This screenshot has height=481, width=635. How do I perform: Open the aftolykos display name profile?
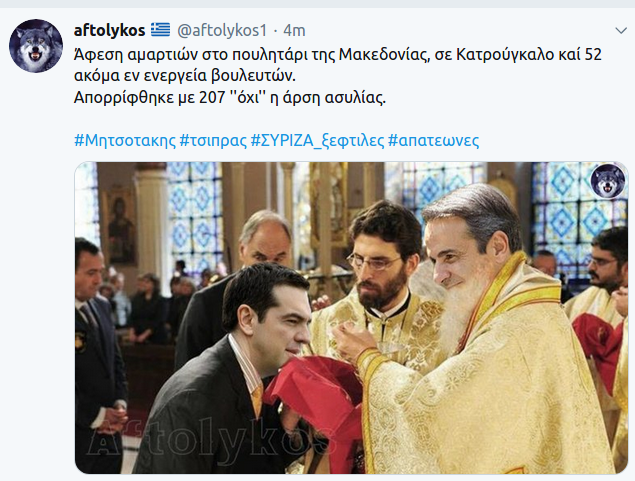[x=109, y=30]
